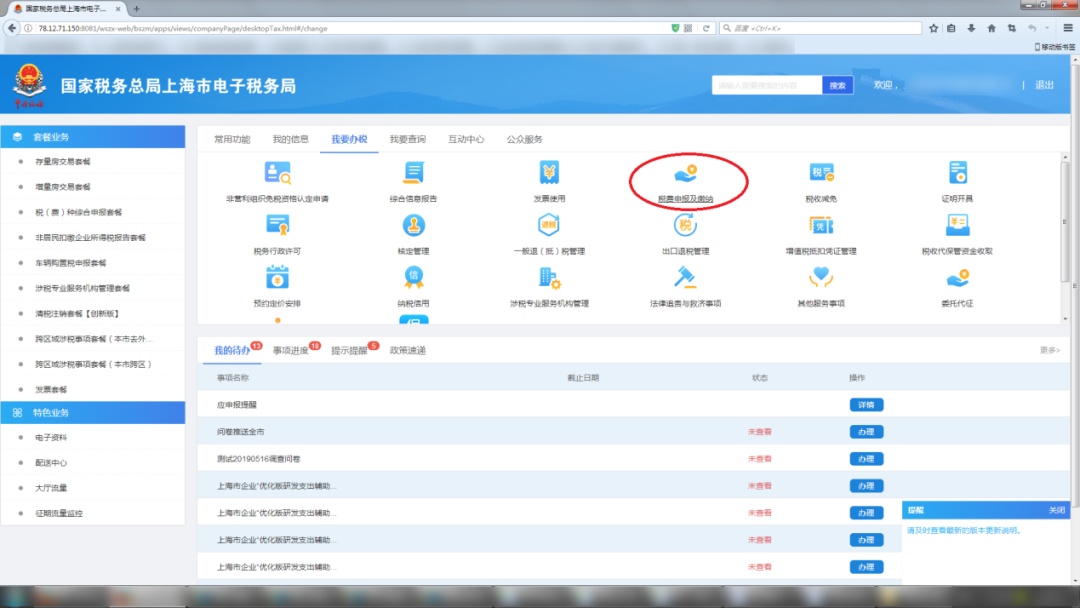This screenshot has height=608, width=1080.
Task: Click 退出 to log out
Action: tap(1044, 86)
